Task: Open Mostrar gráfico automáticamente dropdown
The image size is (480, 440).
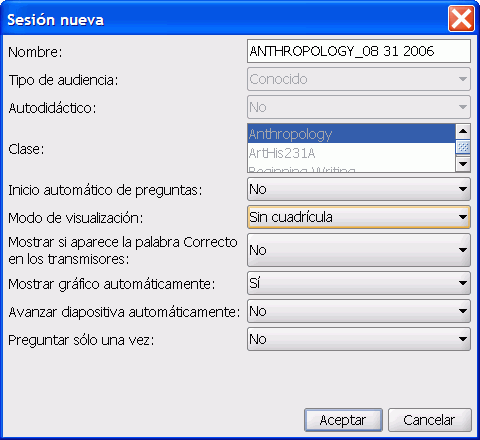Action: point(359,283)
